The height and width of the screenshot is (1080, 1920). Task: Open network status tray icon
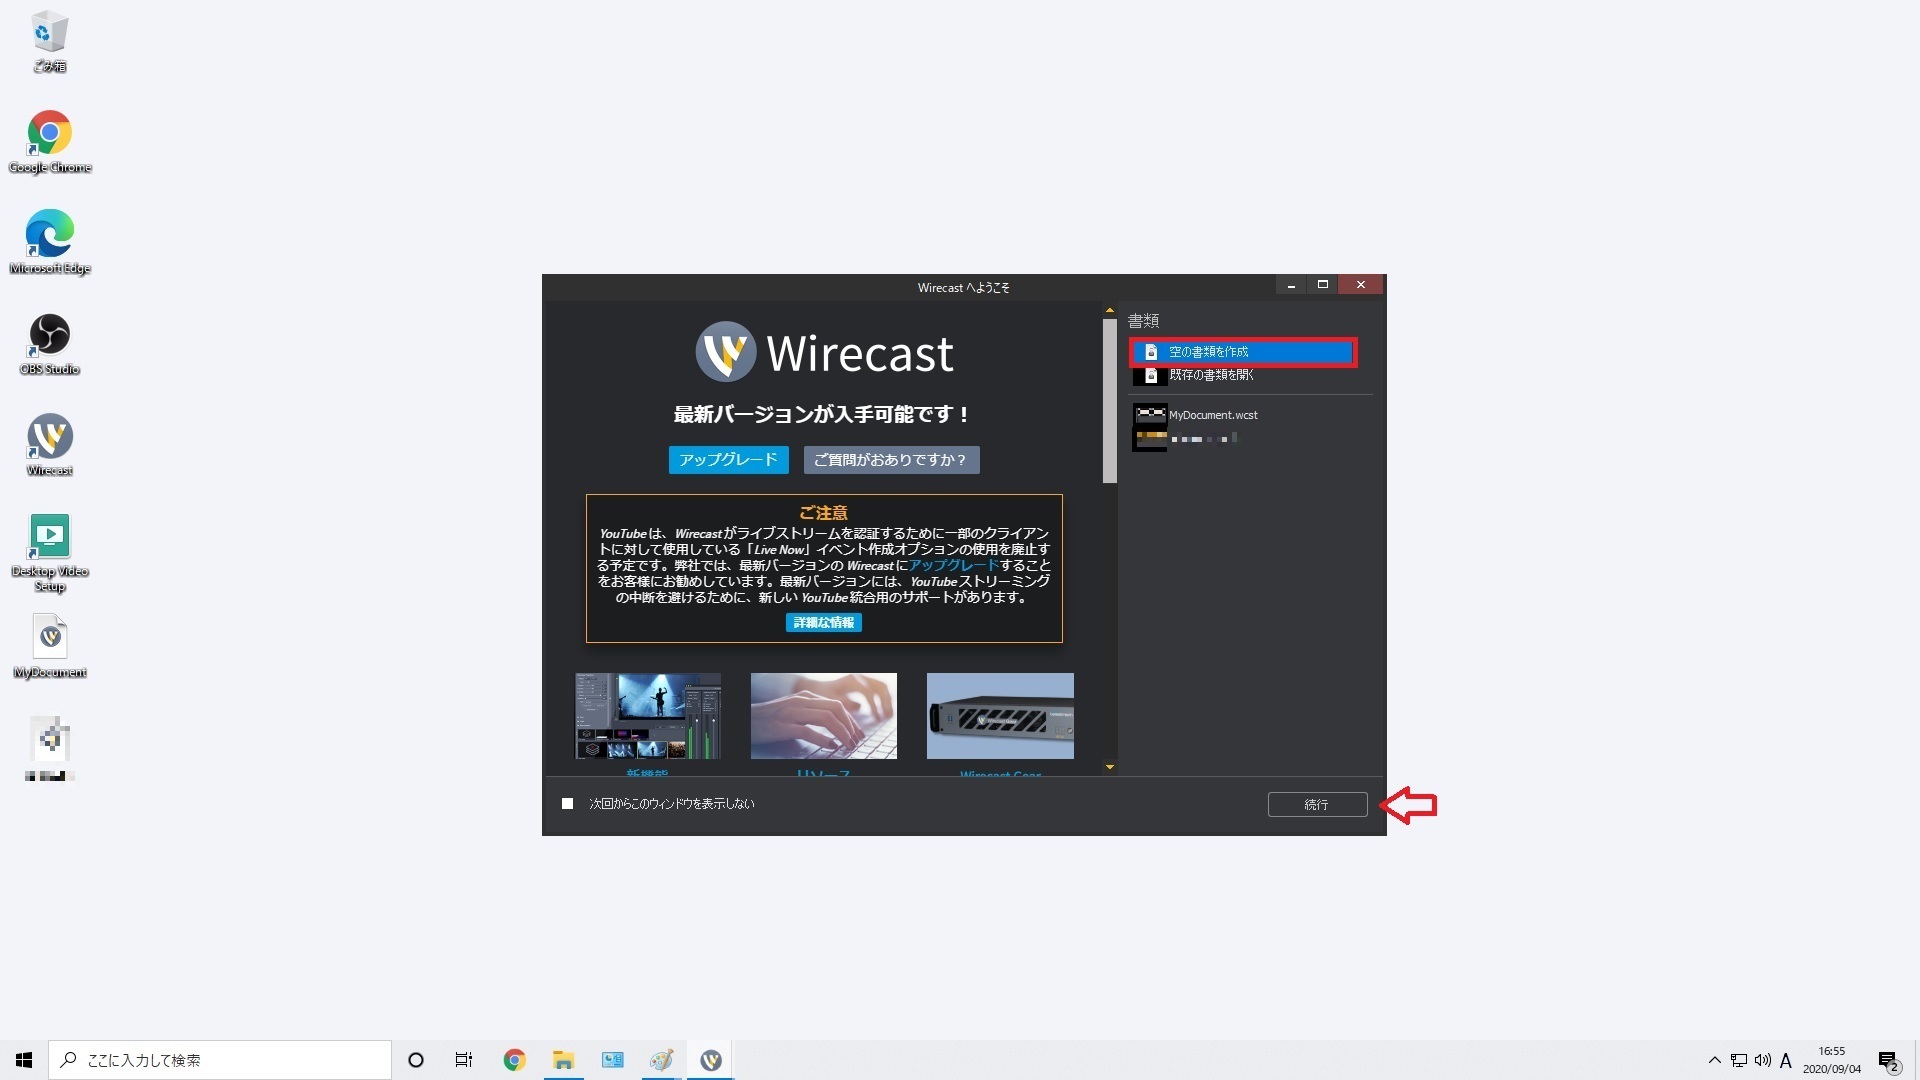[x=1739, y=1060]
